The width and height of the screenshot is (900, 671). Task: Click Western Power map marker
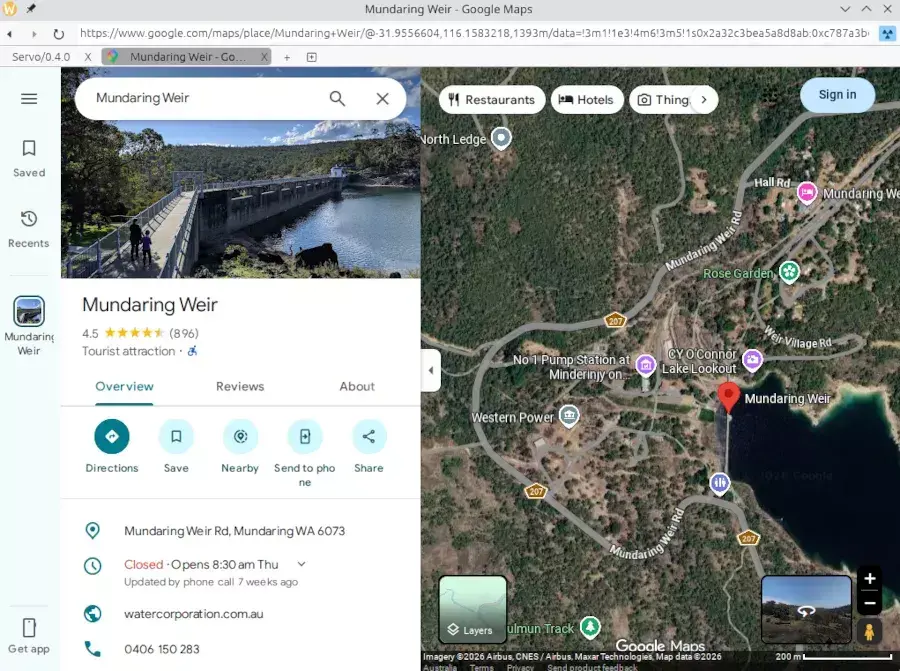pyautogui.click(x=569, y=416)
